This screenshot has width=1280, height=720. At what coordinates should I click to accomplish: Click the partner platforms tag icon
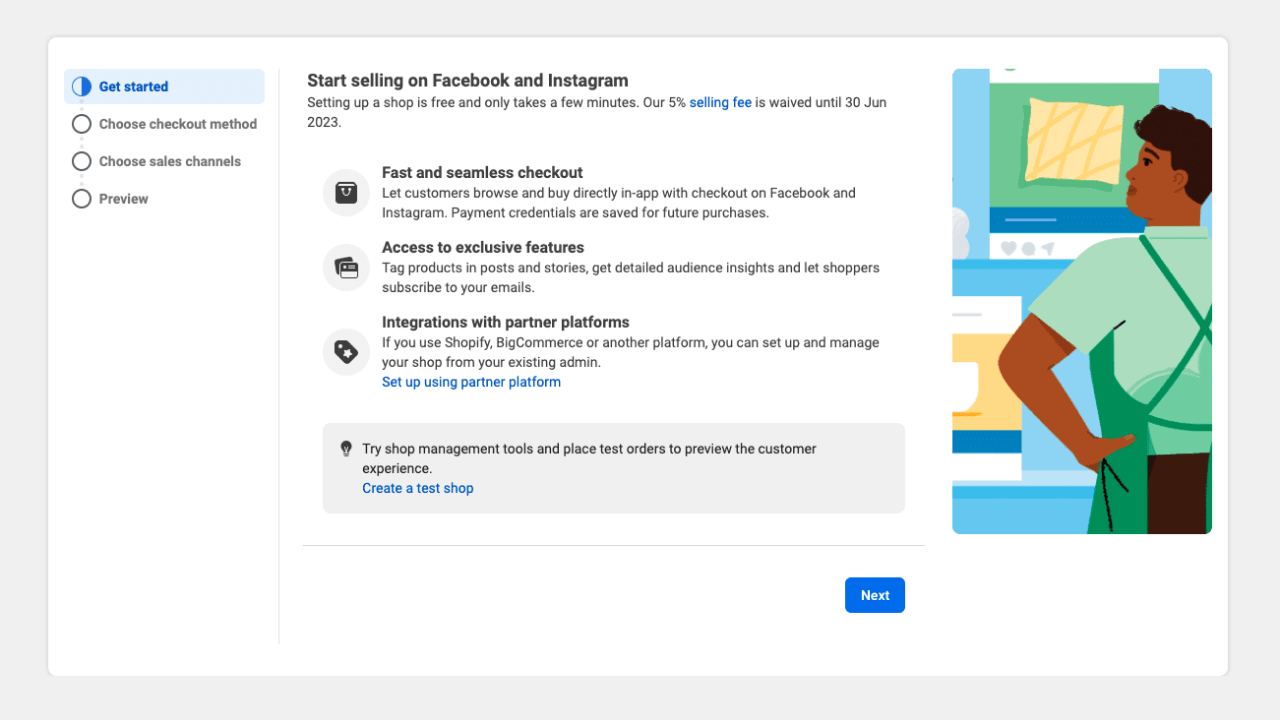[346, 352]
